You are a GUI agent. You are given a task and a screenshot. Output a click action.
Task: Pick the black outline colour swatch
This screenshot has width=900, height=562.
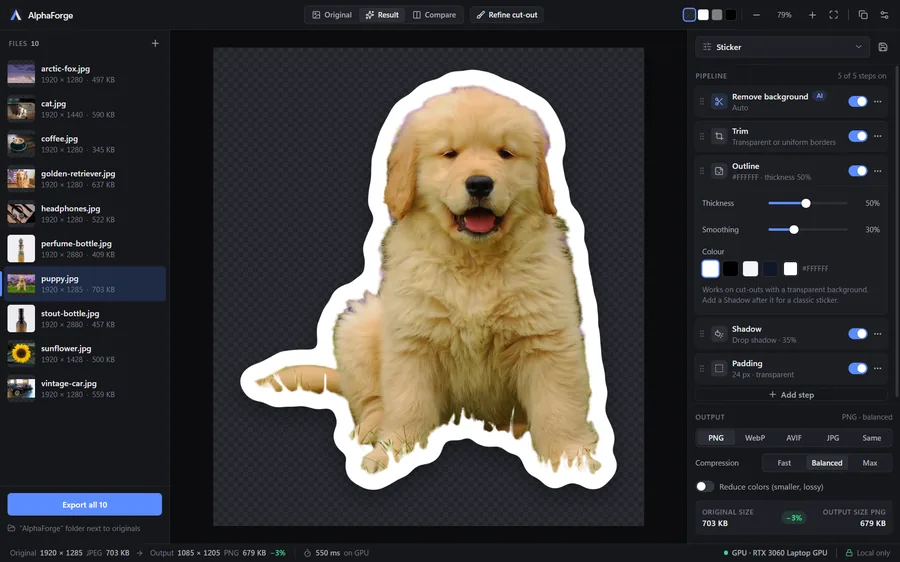point(730,269)
